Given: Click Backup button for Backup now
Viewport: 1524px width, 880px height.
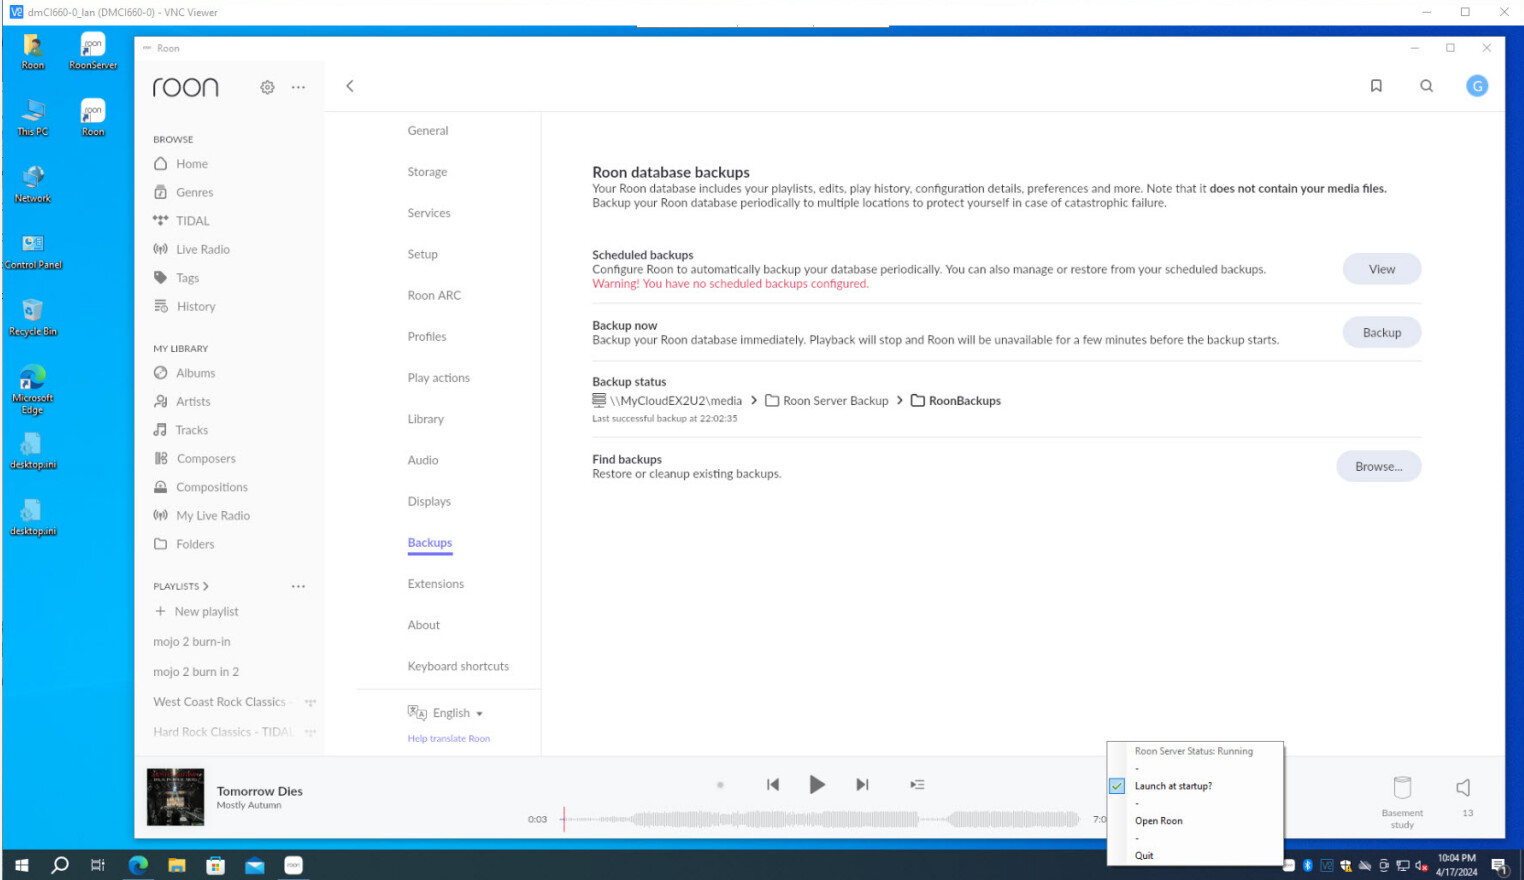Looking at the screenshot, I should (x=1381, y=333).
